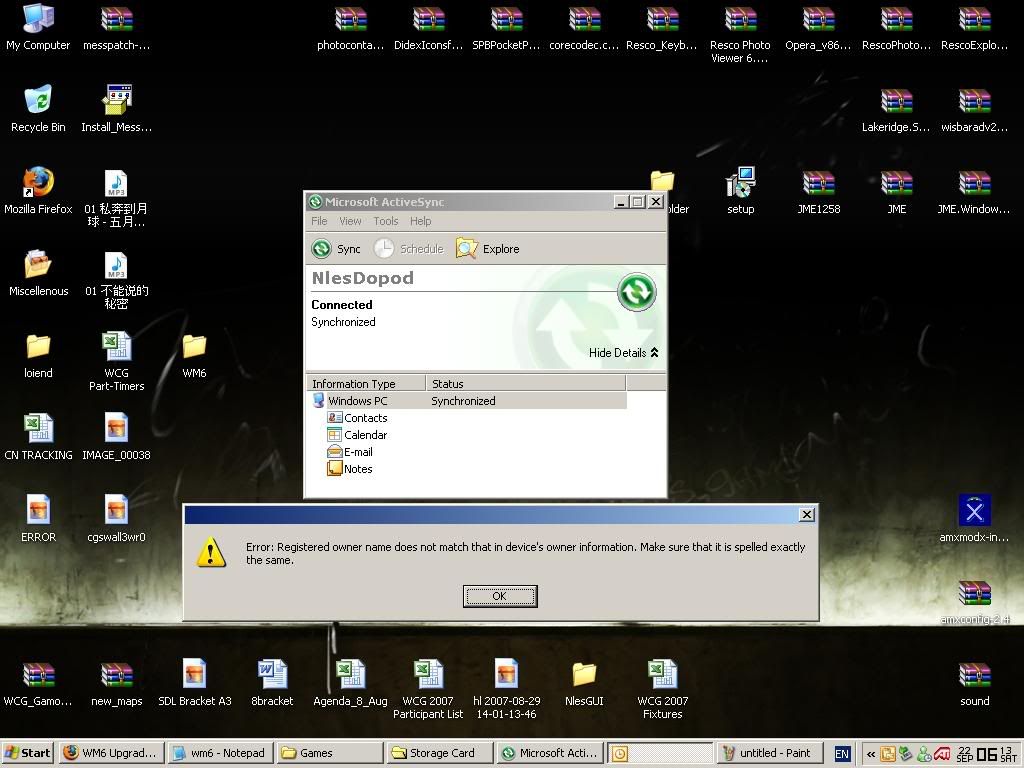
Task: Select the CN TRACKING Excel file icon
Action: click(x=38, y=429)
